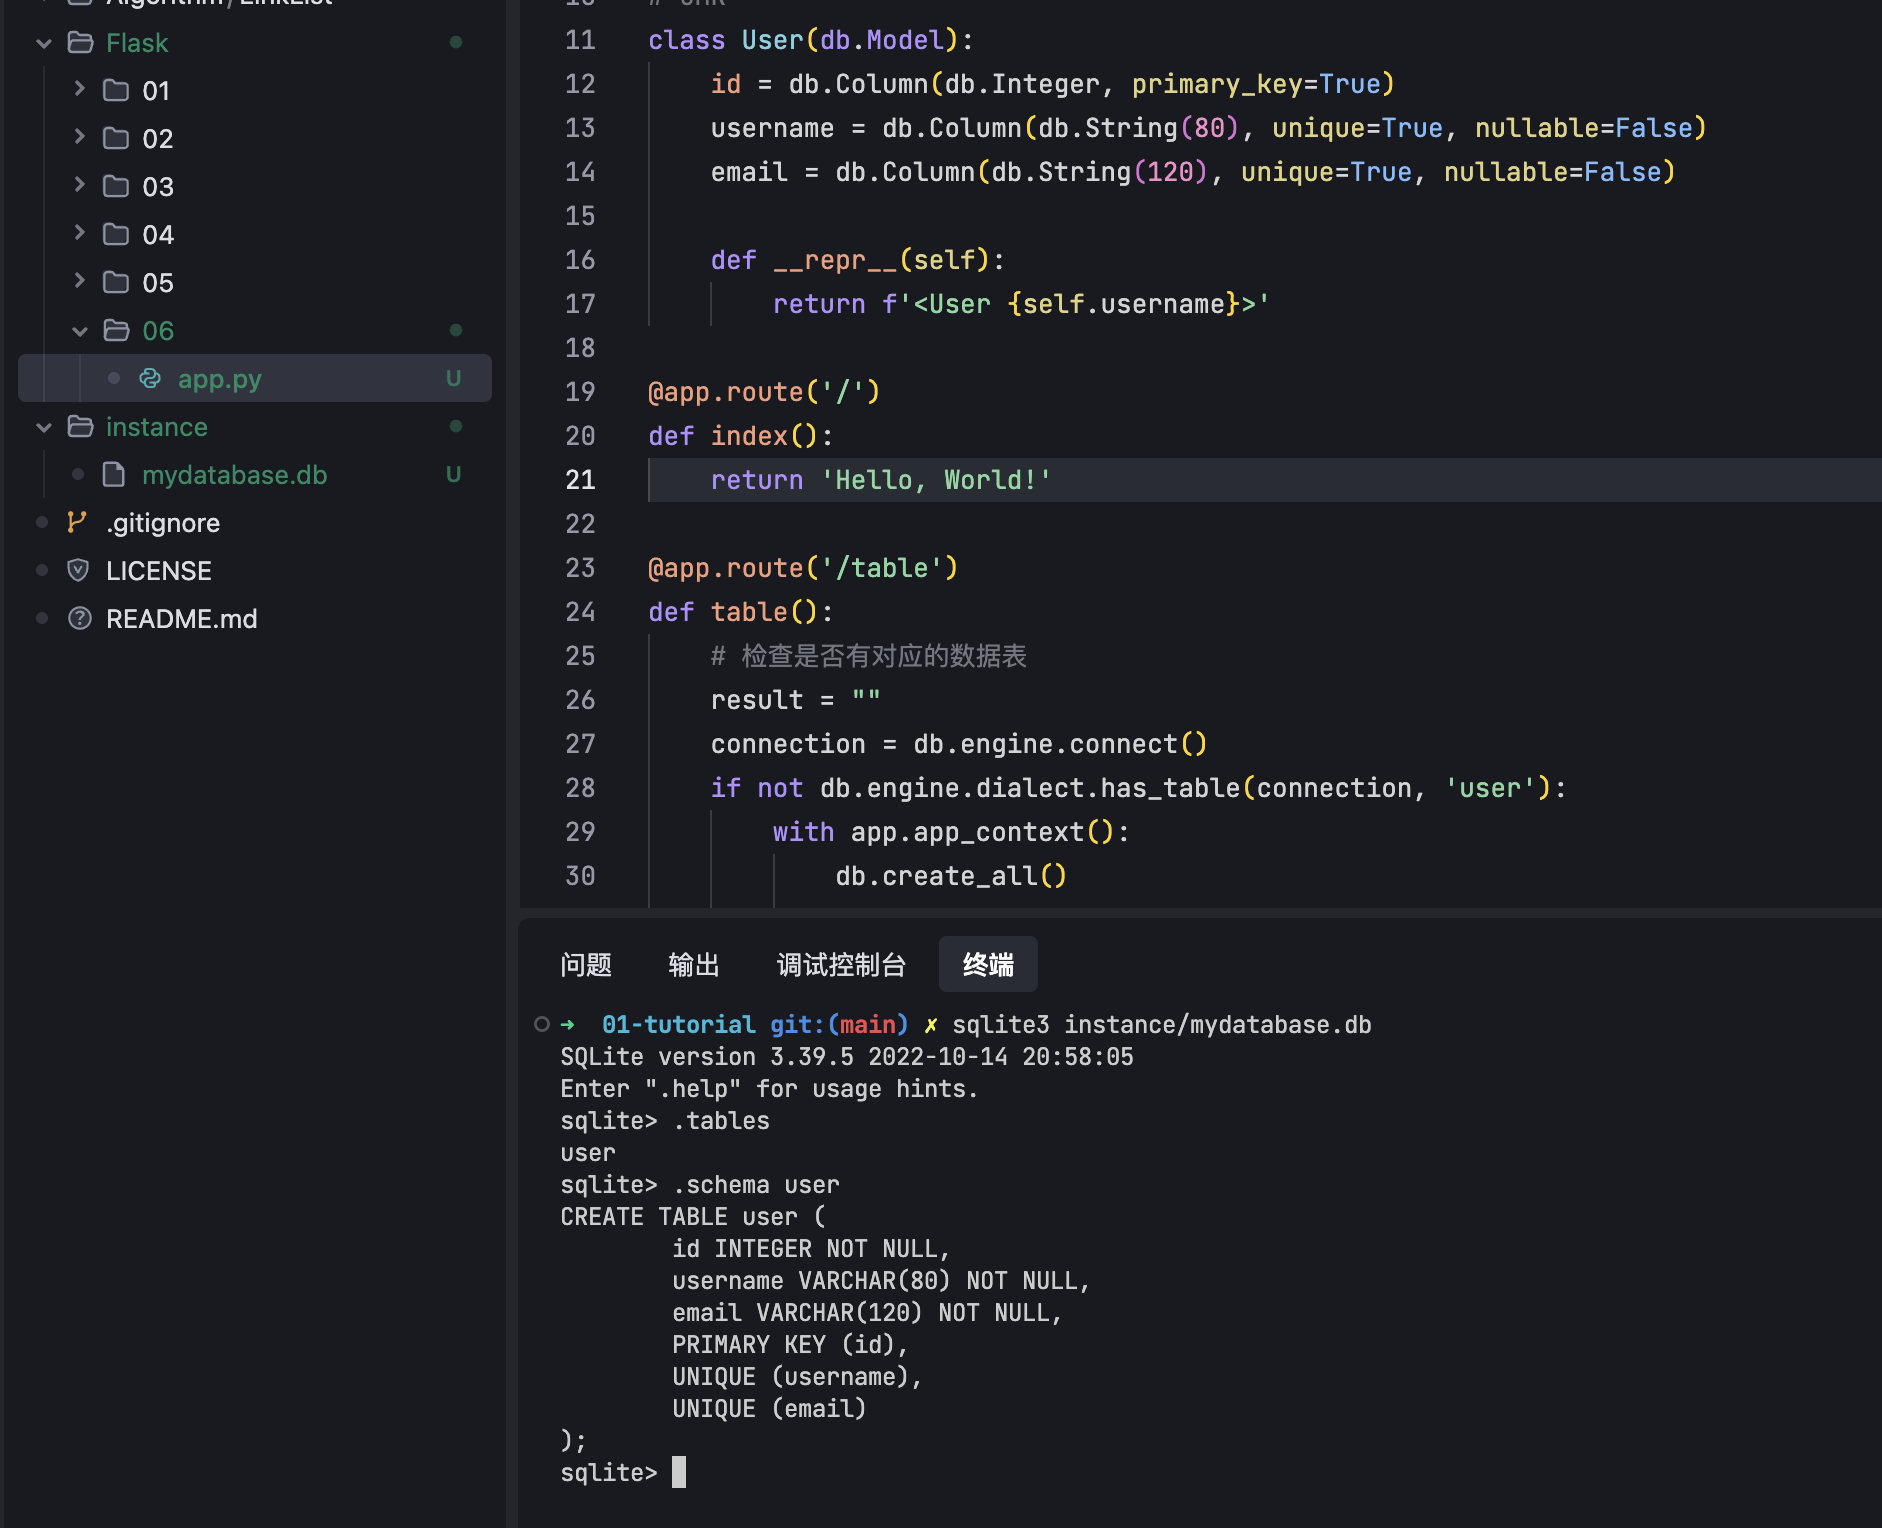
Task: Click primary_key=True on line 12
Action: [1256, 84]
